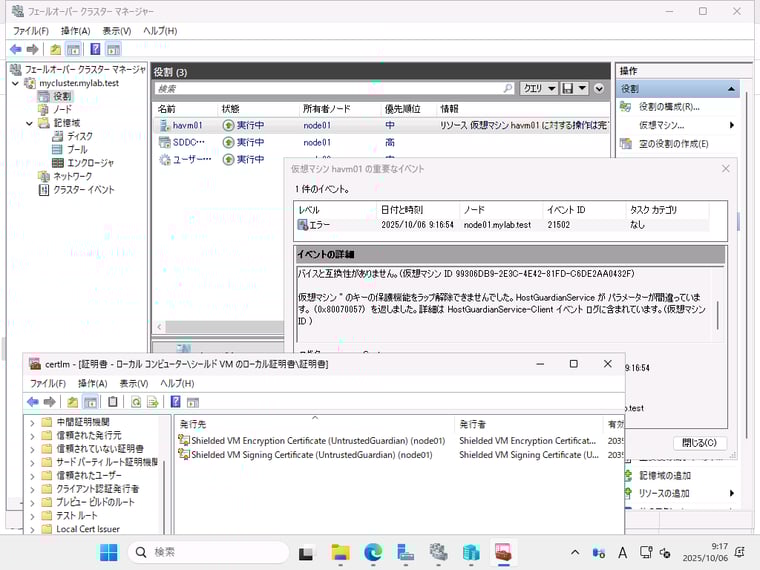Open the クエリ dropdown
760x570 pixels.
539,89
